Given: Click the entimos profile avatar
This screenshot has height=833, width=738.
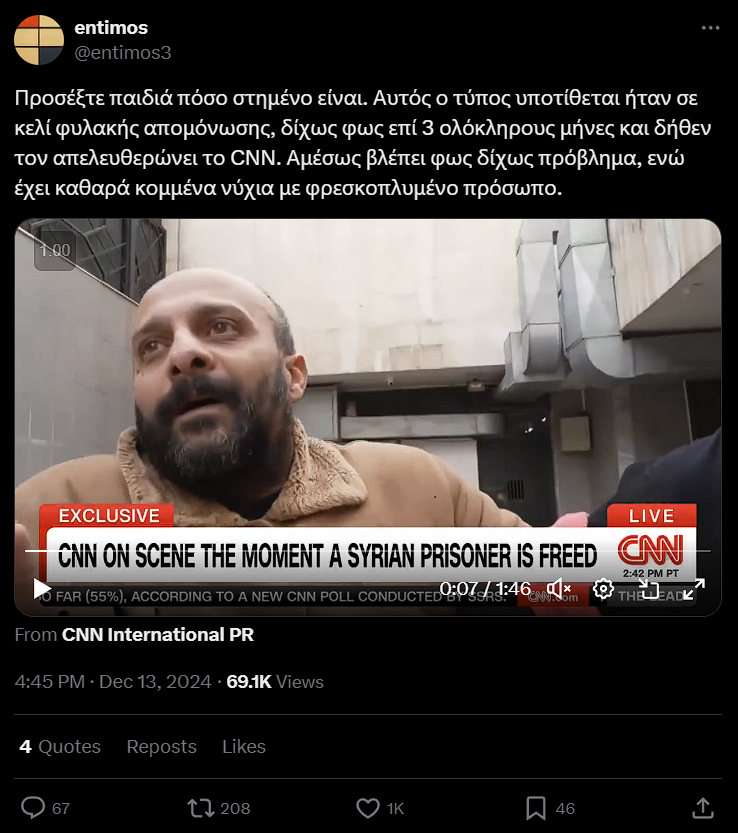Looking at the screenshot, I should point(39,40).
